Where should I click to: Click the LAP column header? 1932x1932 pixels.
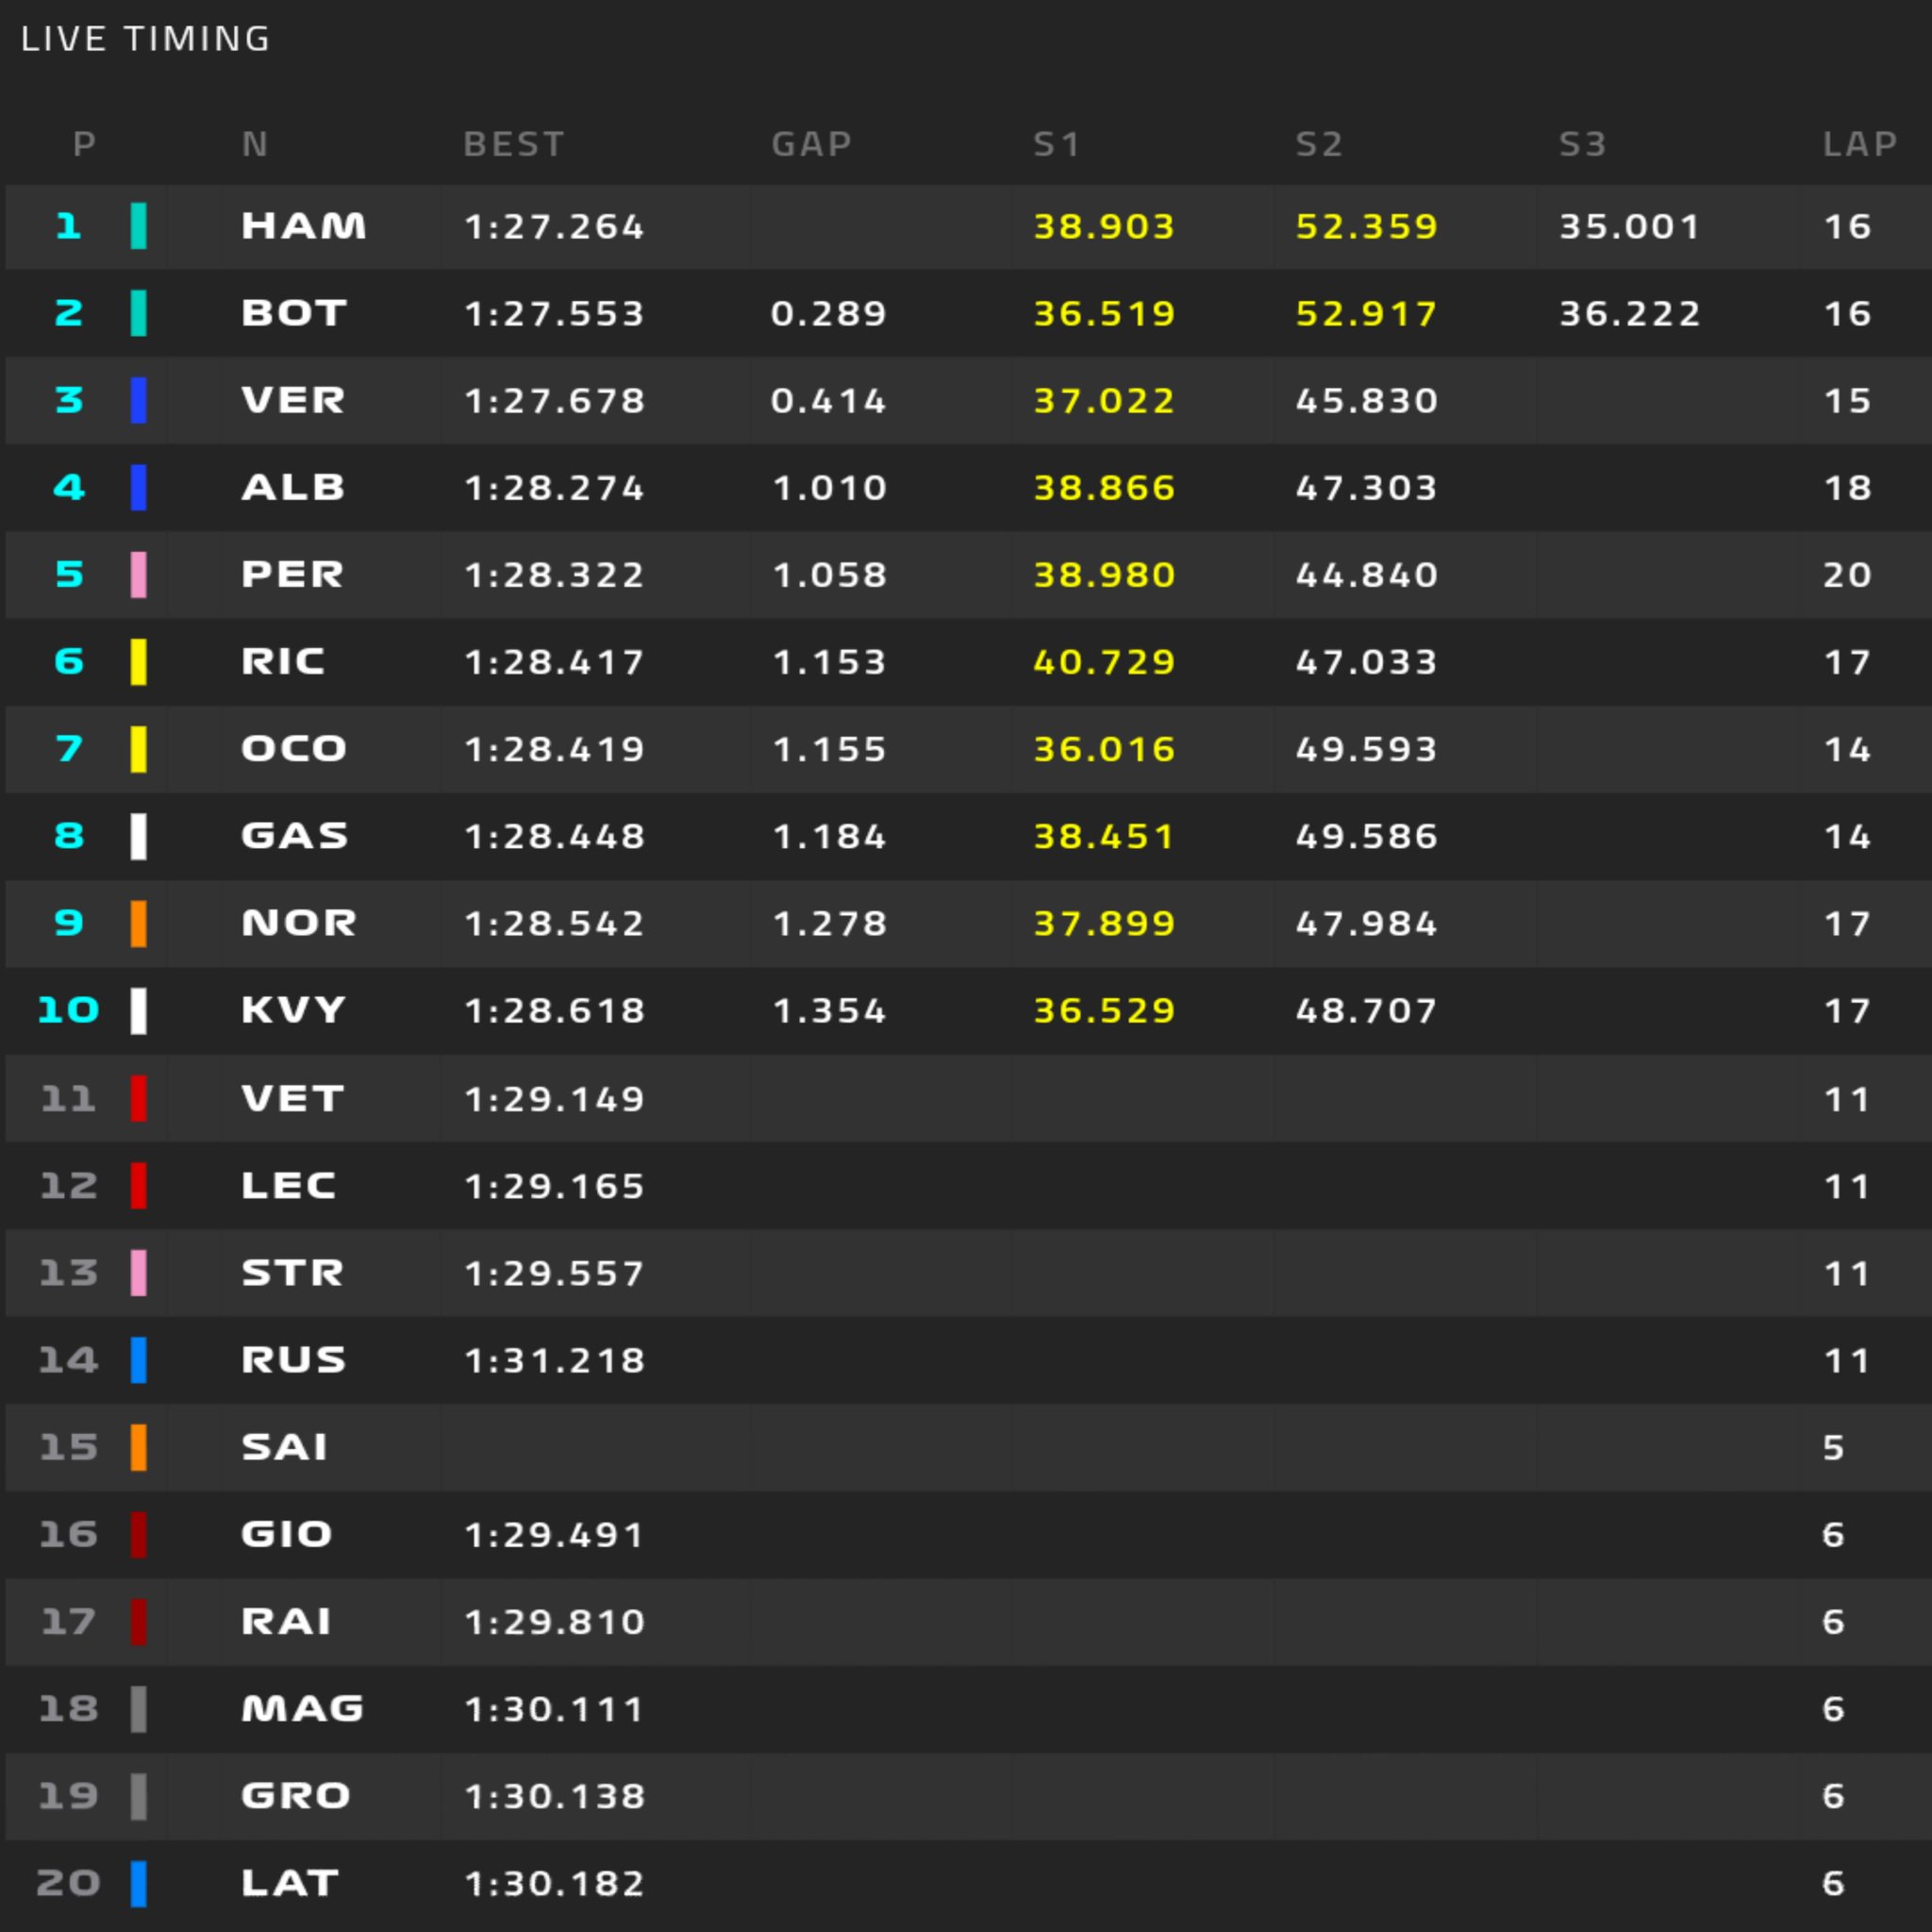(x=1859, y=144)
